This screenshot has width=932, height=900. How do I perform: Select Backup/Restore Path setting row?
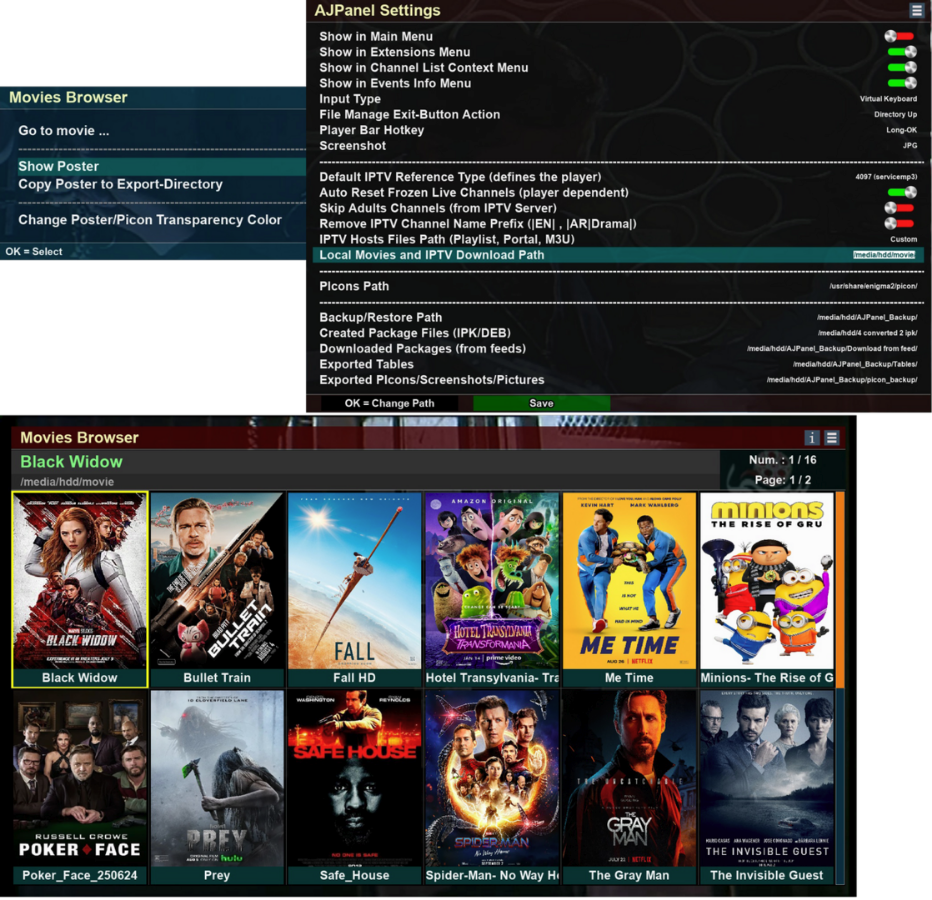tap(618, 317)
